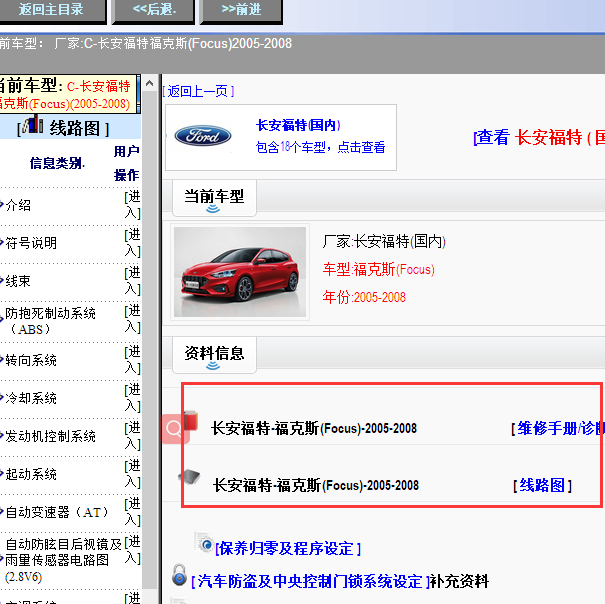Image resolution: width=605 pixels, height=604 pixels.
Task: Click the gray chip icon beside the second Focus entry
Action: click(x=189, y=477)
